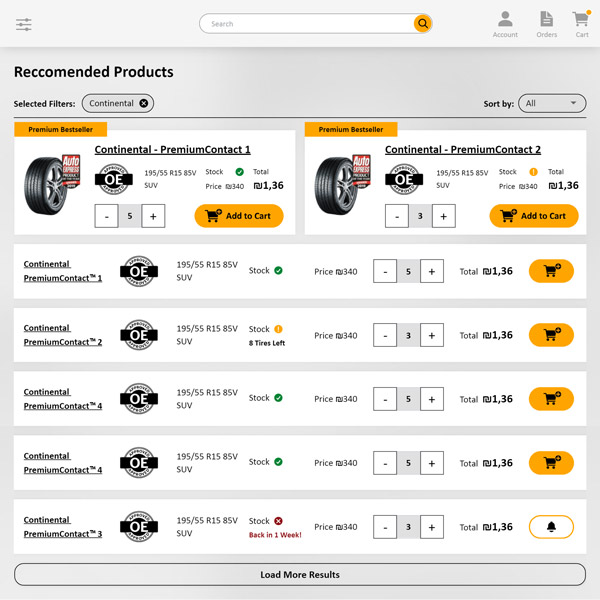Image resolution: width=600 pixels, height=600 pixels.
Task: Open the Orders document icon
Action: [x=546, y=20]
